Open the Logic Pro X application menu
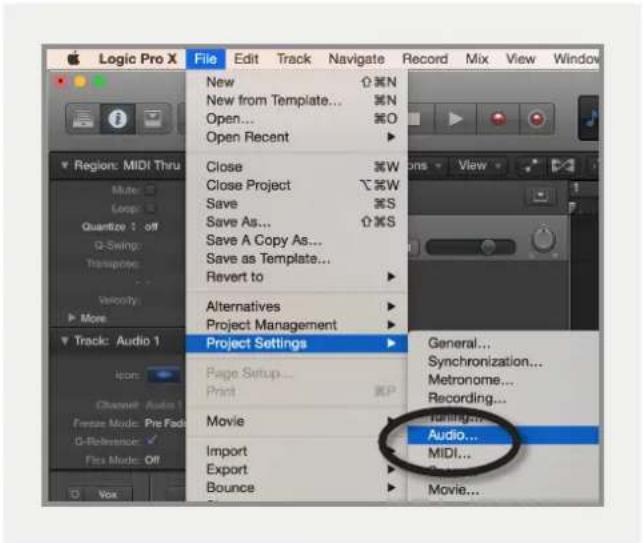Viewport: 643px width, 543px height. (138, 59)
